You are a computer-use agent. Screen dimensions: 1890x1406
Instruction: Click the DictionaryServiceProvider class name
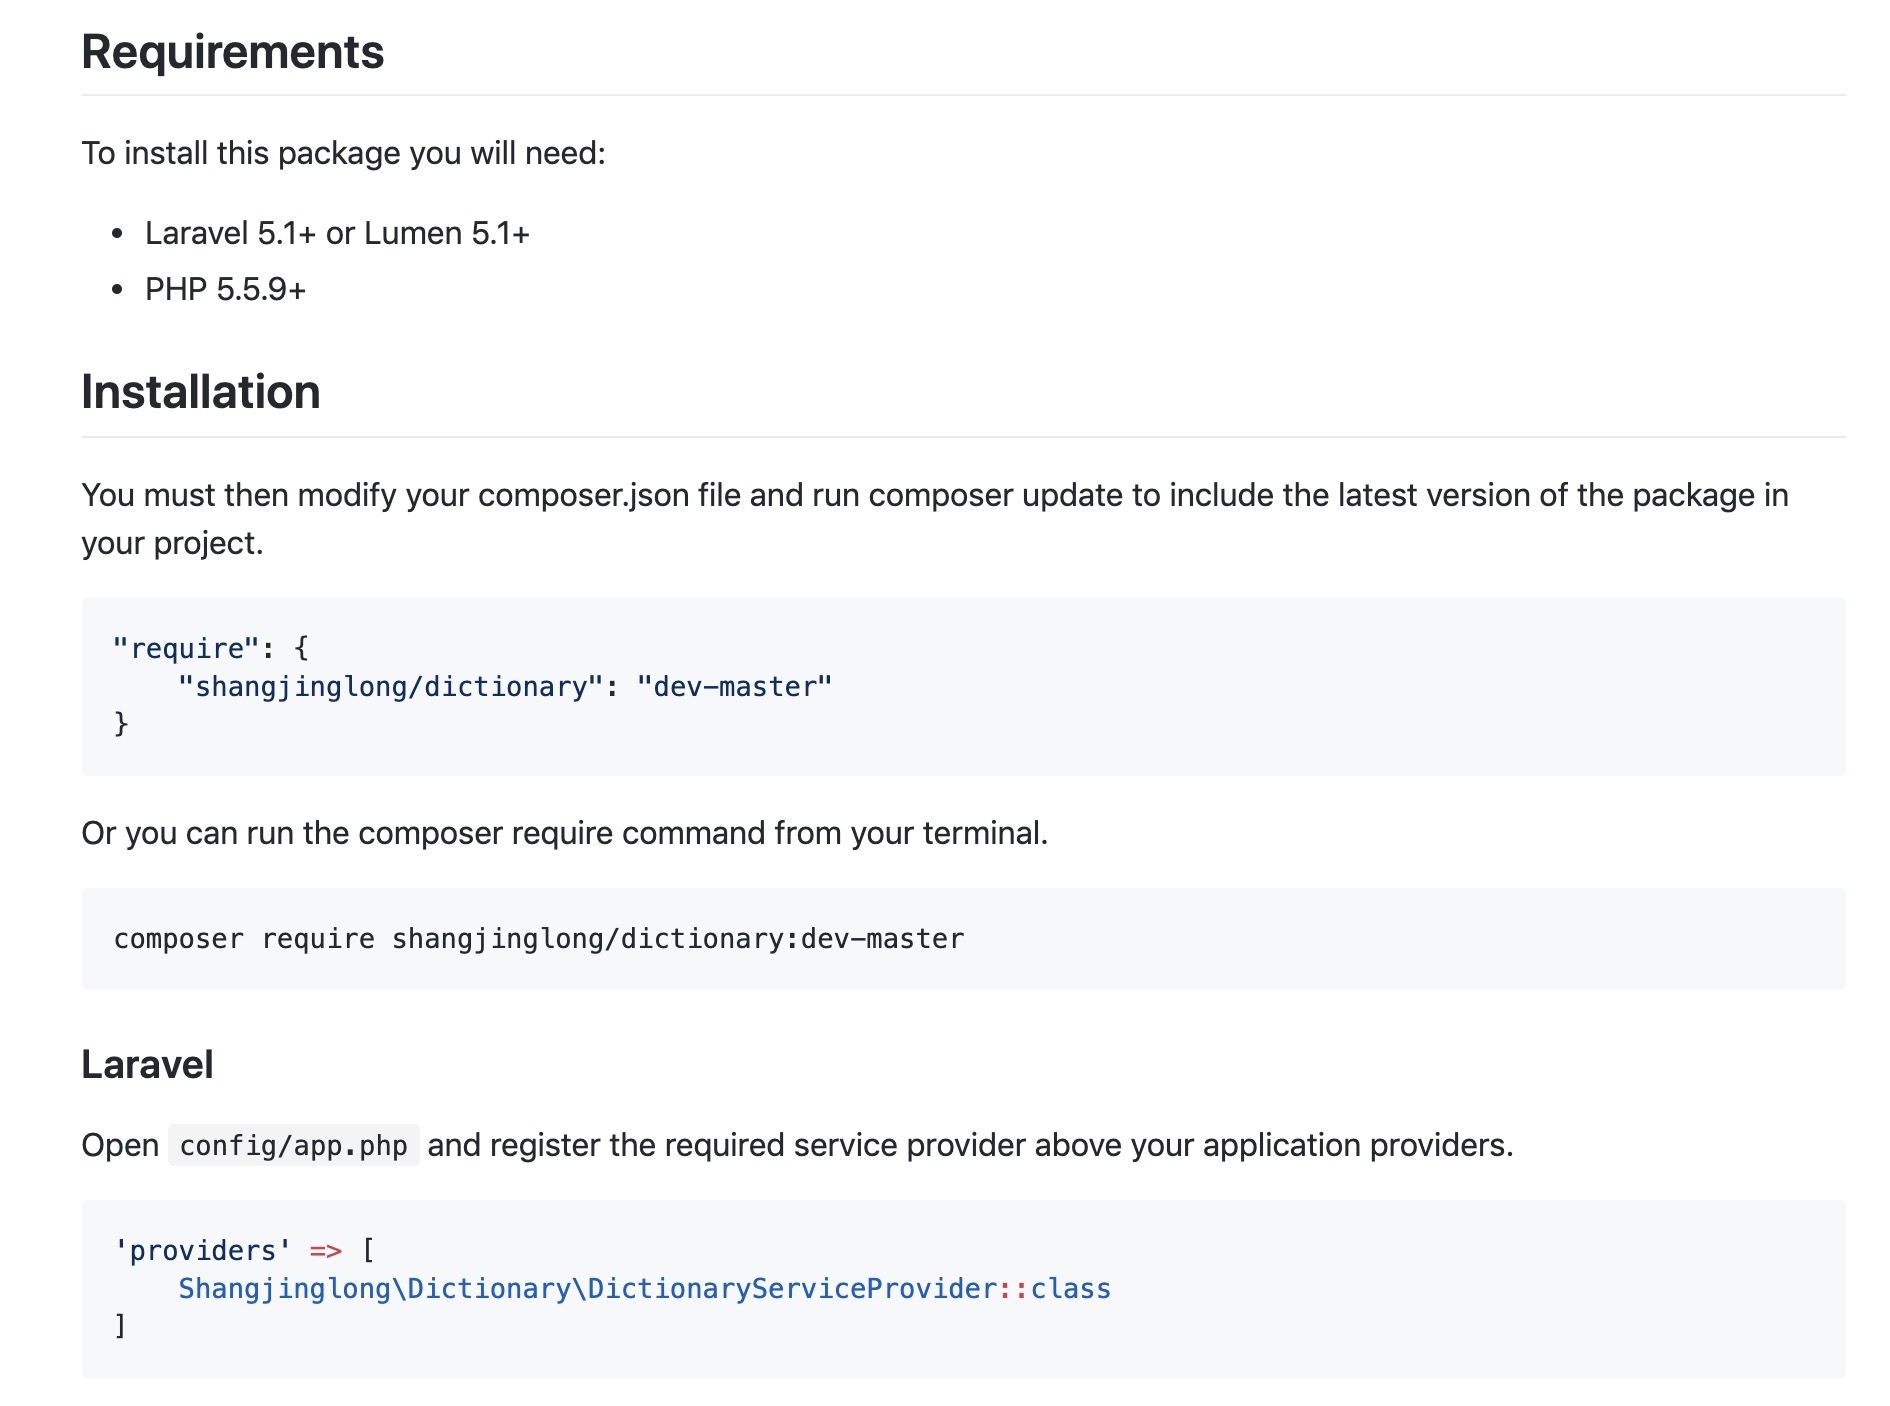792,1289
